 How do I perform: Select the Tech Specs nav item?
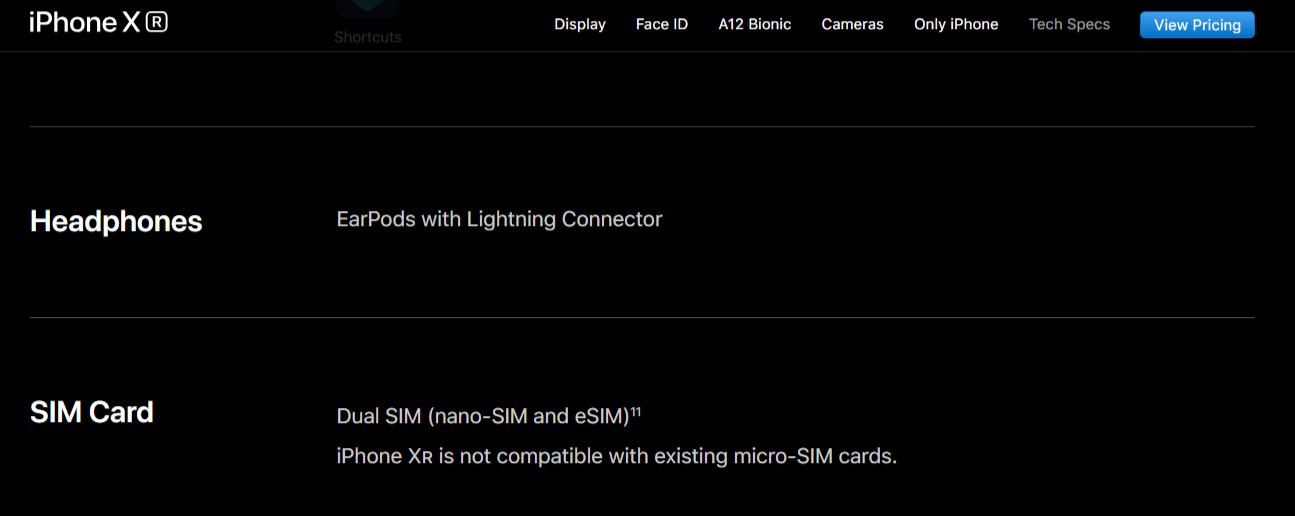click(x=1069, y=24)
